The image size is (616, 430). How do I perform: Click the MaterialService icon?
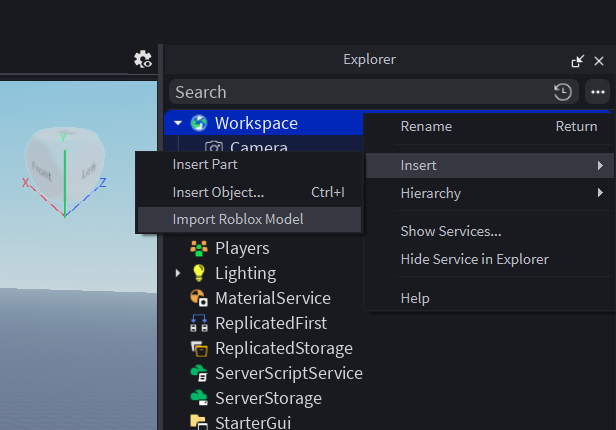point(198,298)
